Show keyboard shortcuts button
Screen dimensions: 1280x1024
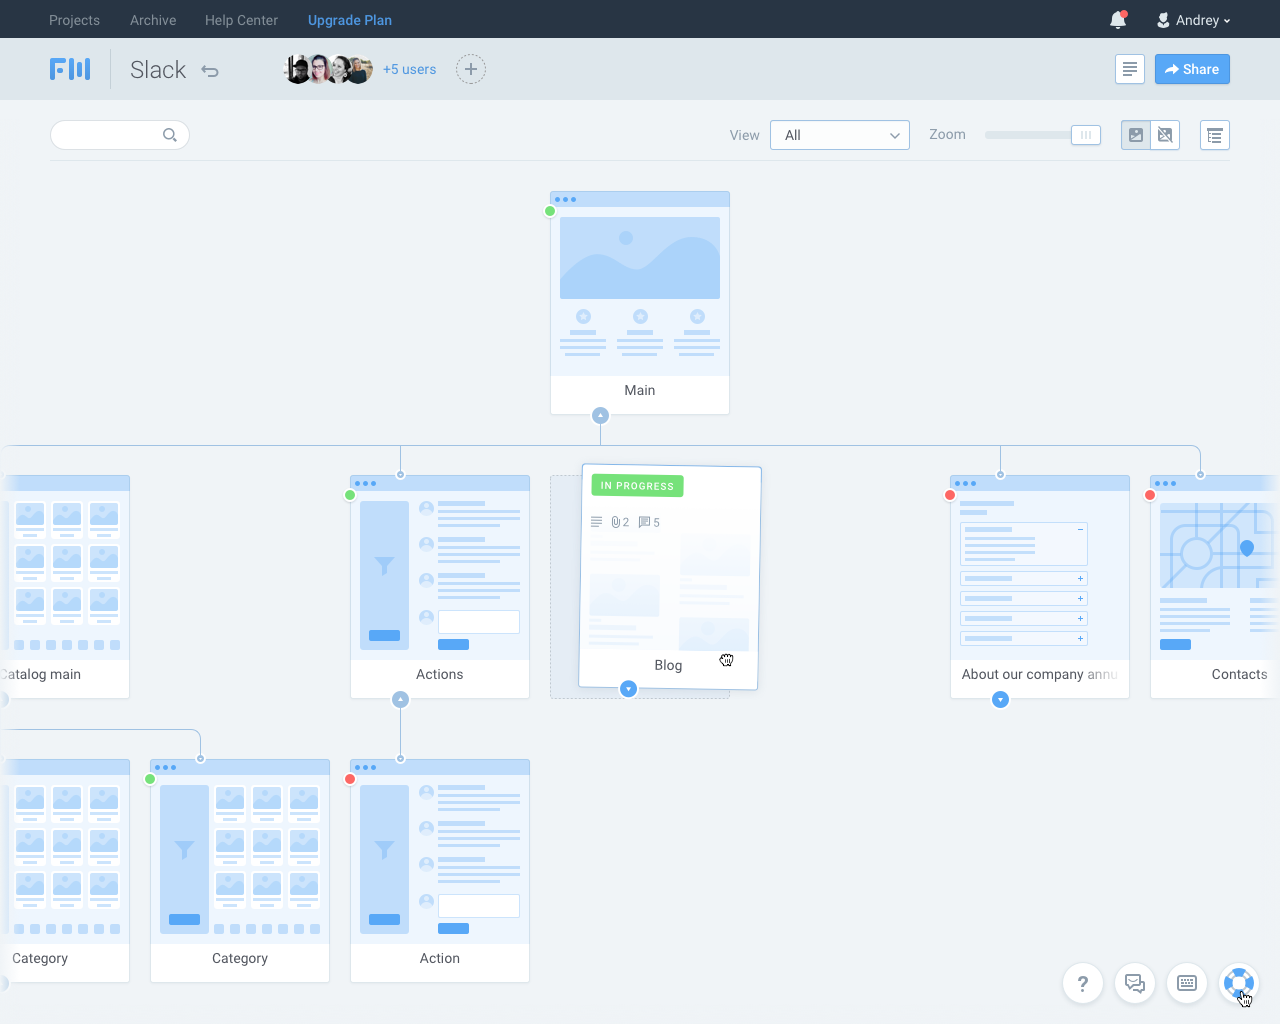click(x=1187, y=983)
